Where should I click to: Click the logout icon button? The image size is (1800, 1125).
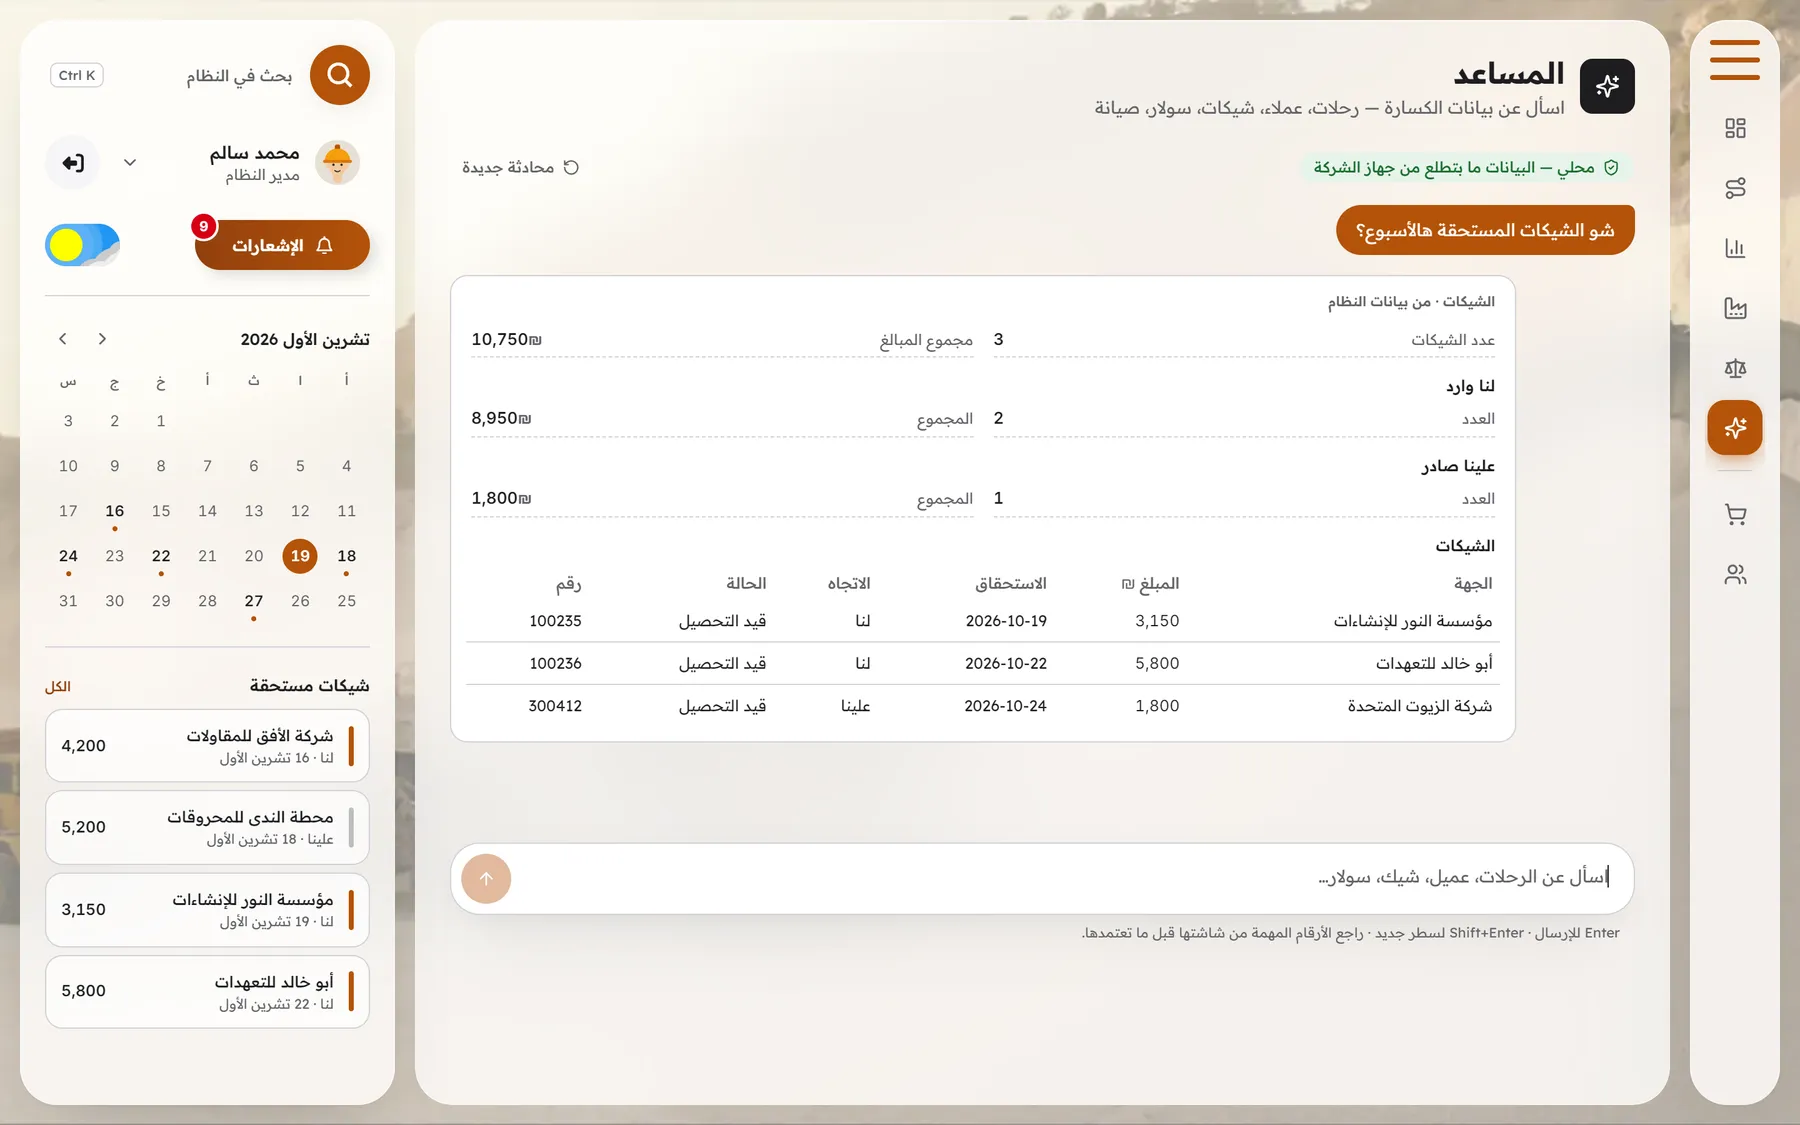pyautogui.click(x=73, y=163)
